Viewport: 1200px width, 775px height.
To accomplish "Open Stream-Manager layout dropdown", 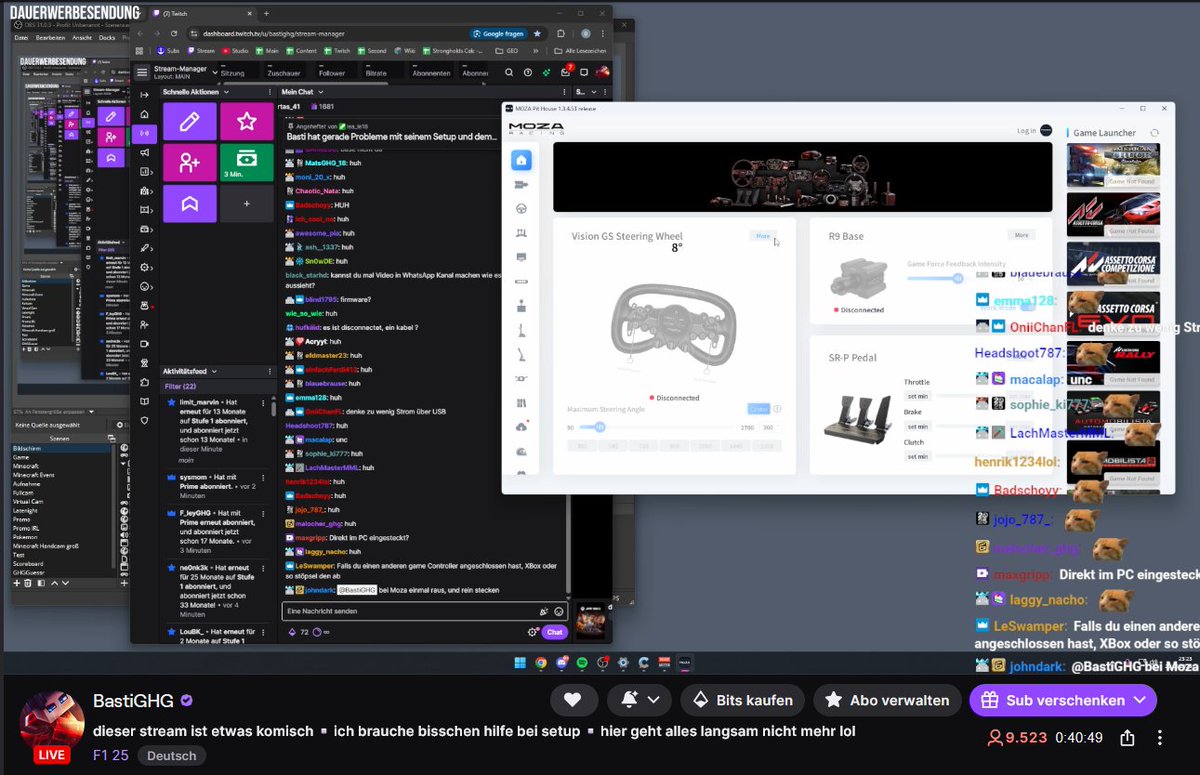I will [214, 72].
